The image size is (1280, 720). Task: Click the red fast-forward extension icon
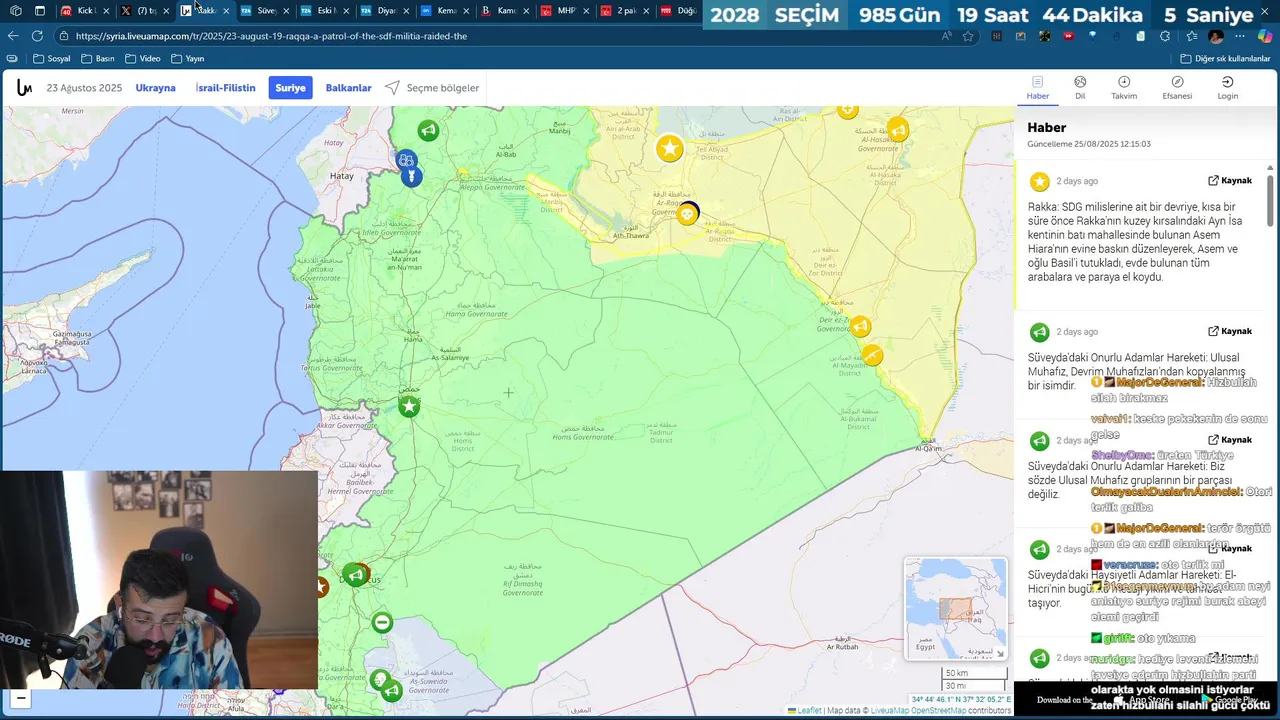[1069, 36]
